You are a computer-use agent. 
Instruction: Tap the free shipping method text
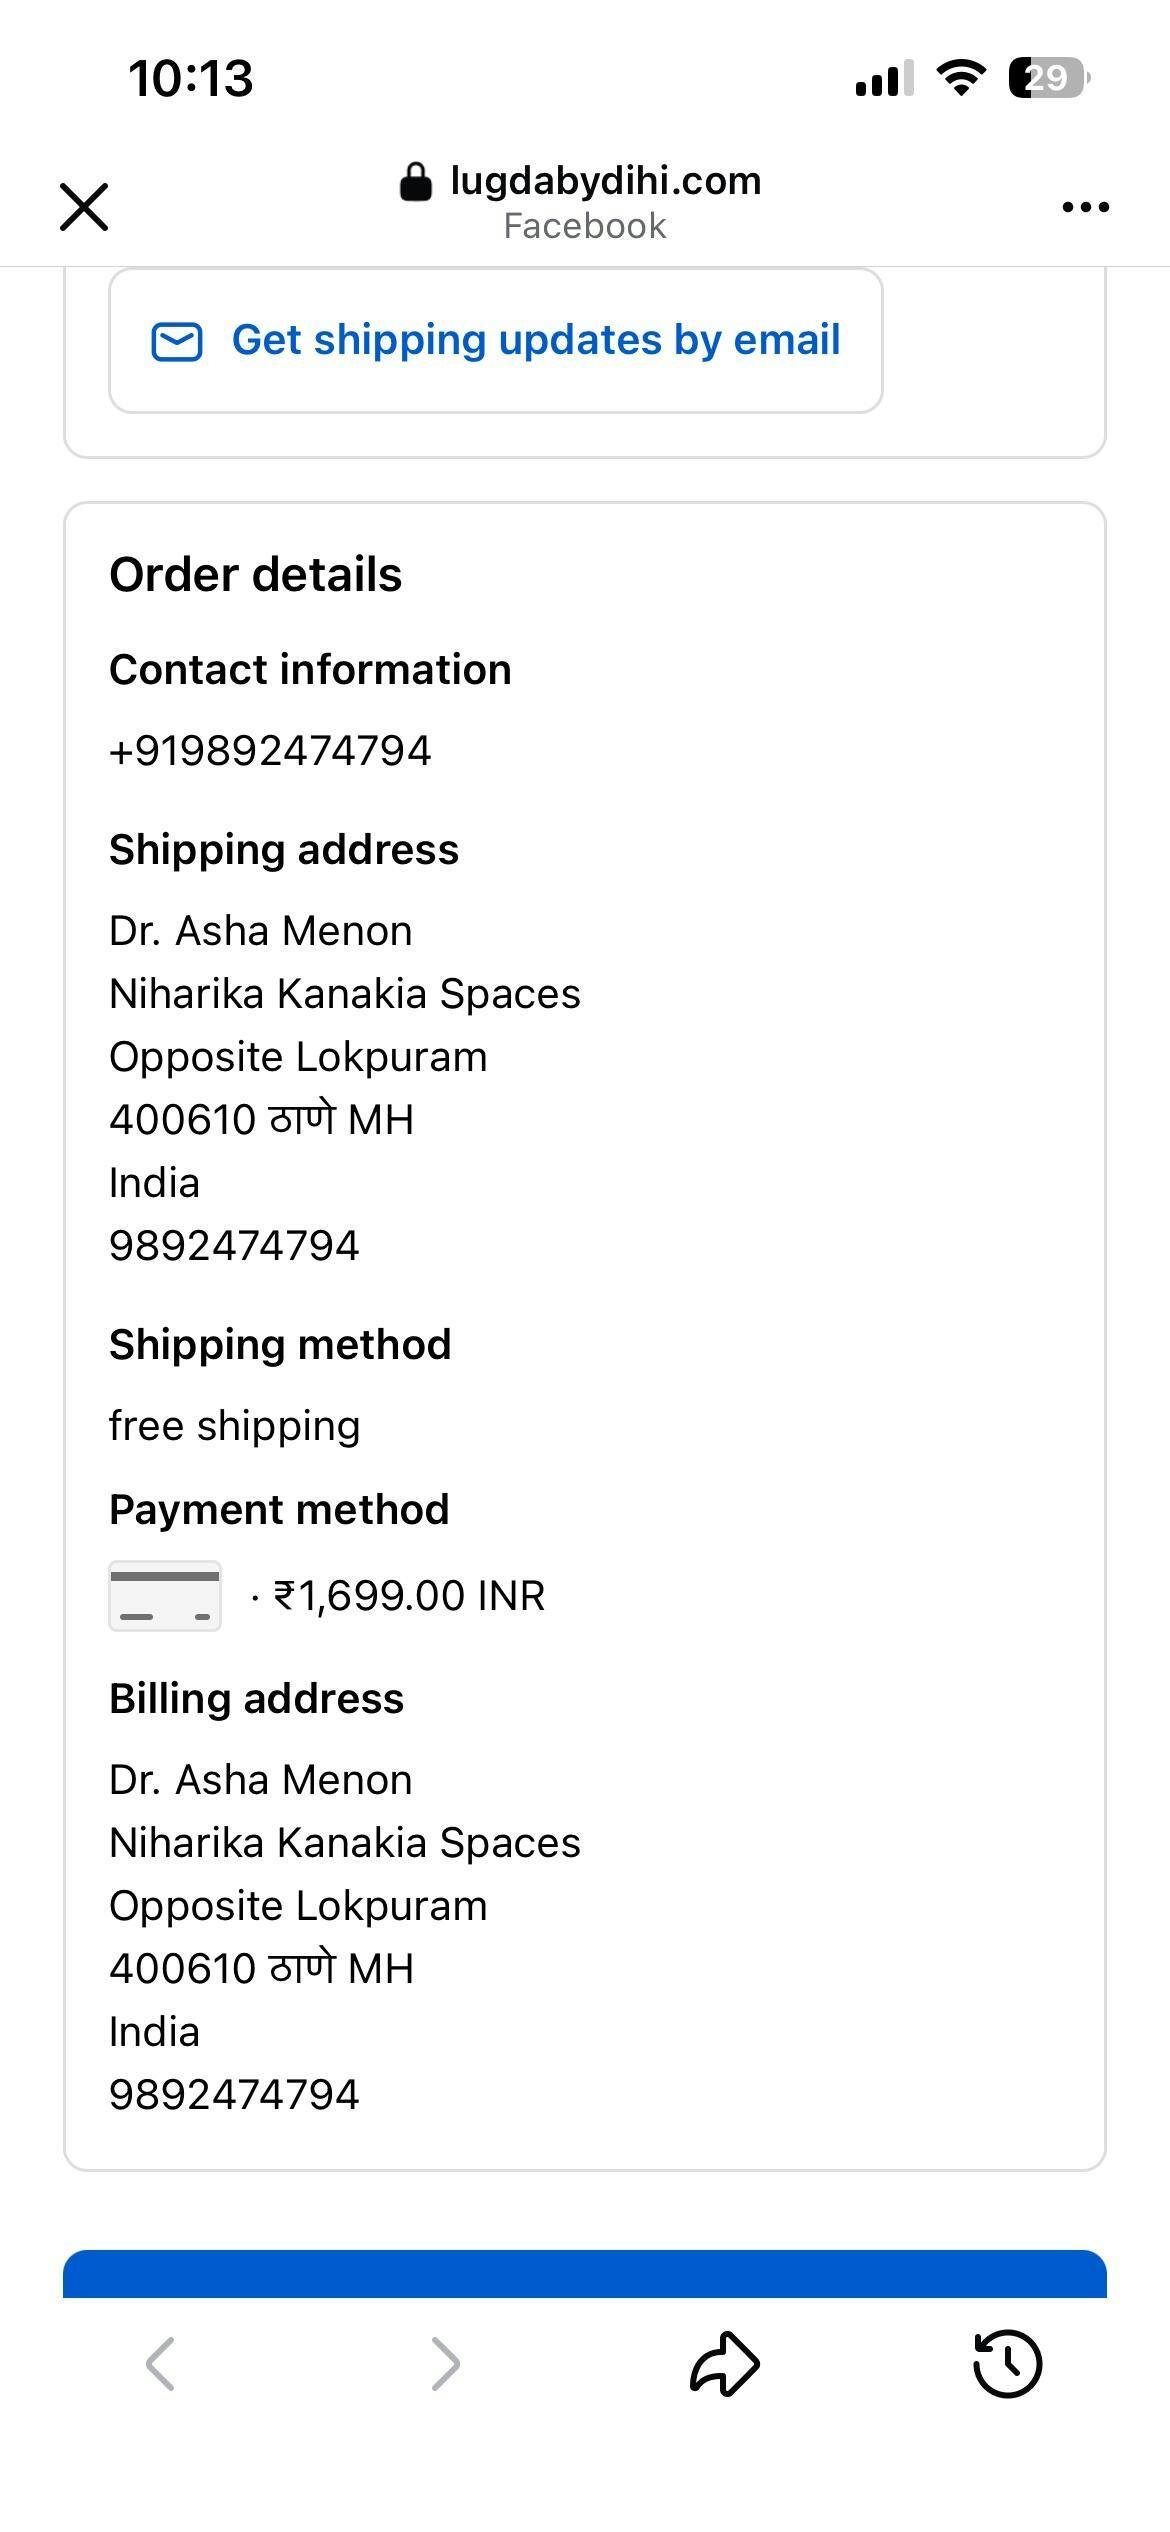(x=234, y=1426)
